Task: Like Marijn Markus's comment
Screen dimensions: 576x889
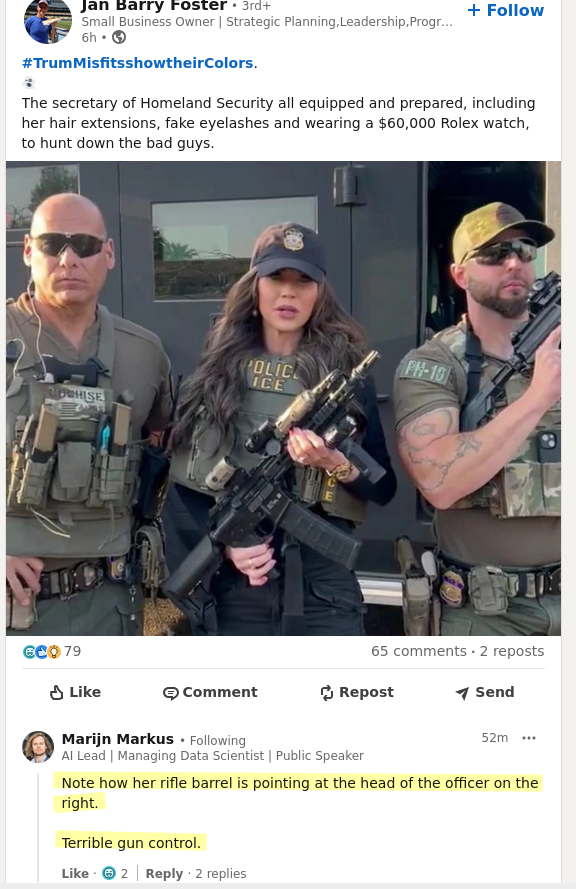Action: coord(75,873)
